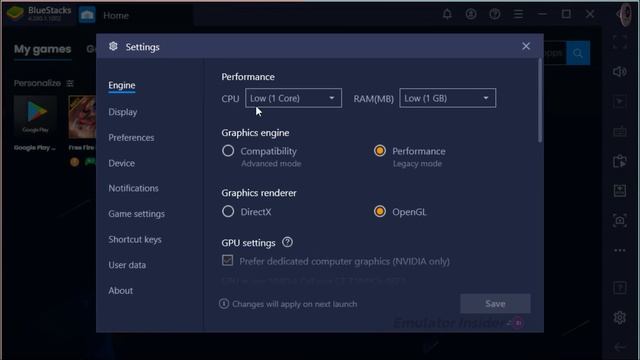The height and width of the screenshot is (360, 640).
Task: Click the Settings dialog scrollbar
Action: click(x=540, y=100)
